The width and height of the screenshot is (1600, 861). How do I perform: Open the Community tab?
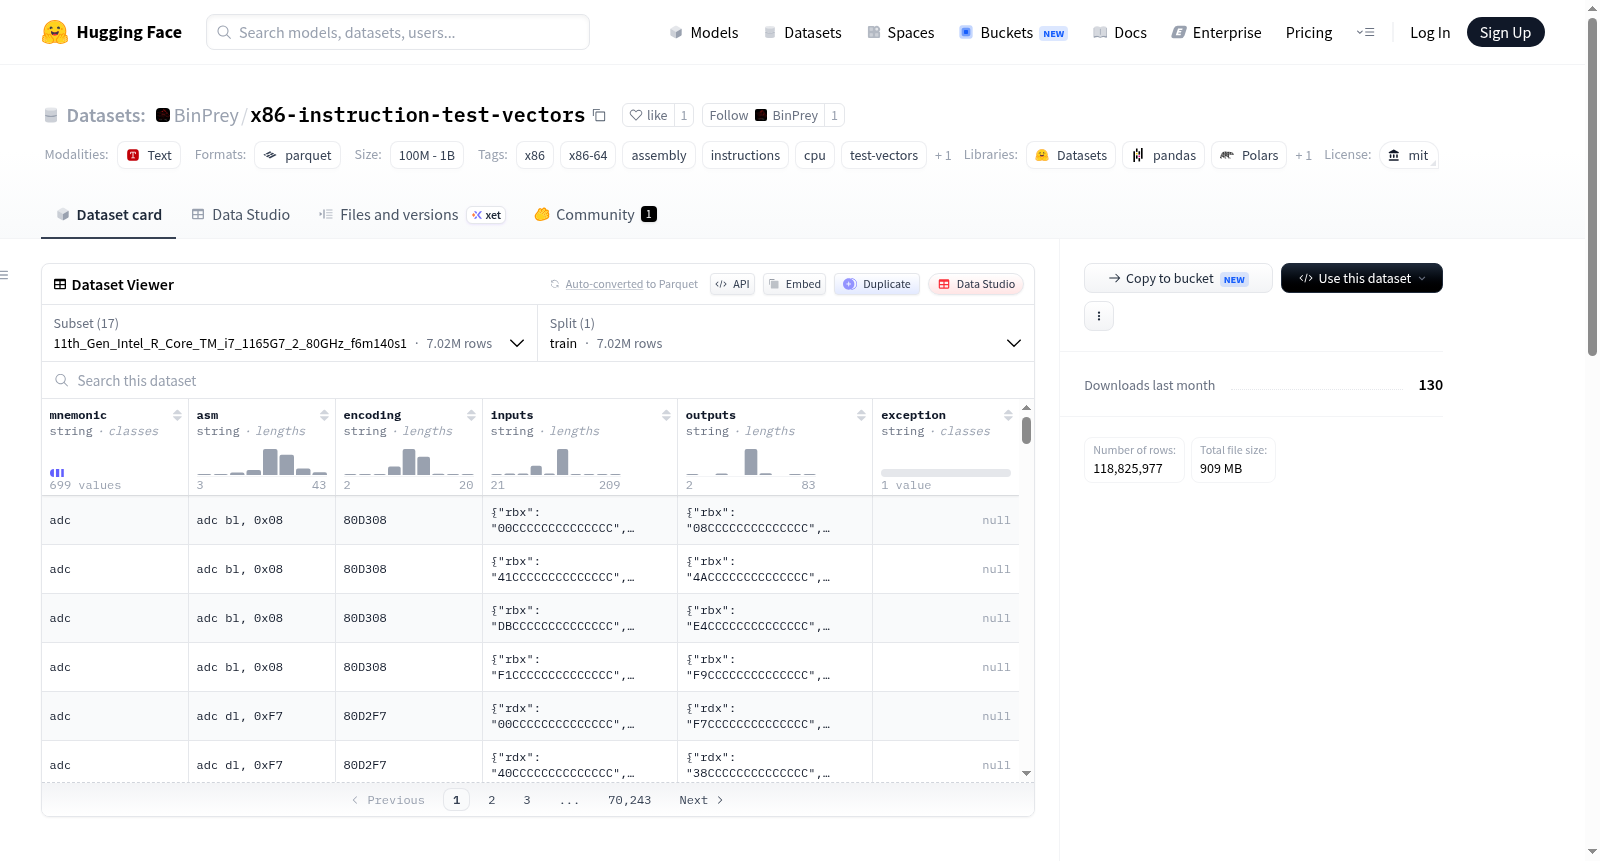(x=595, y=214)
